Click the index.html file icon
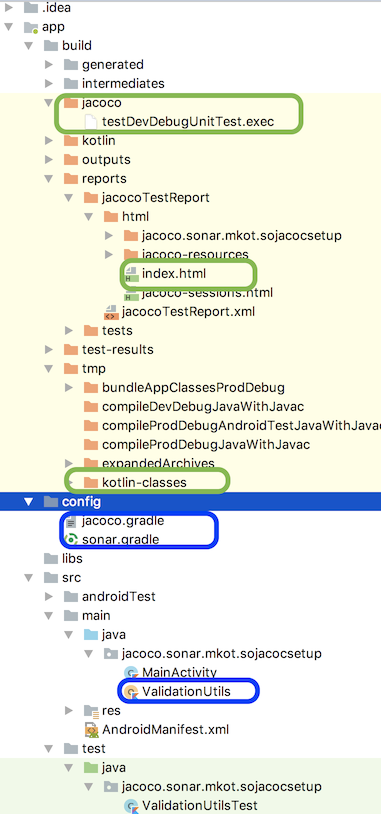 [x=131, y=273]
